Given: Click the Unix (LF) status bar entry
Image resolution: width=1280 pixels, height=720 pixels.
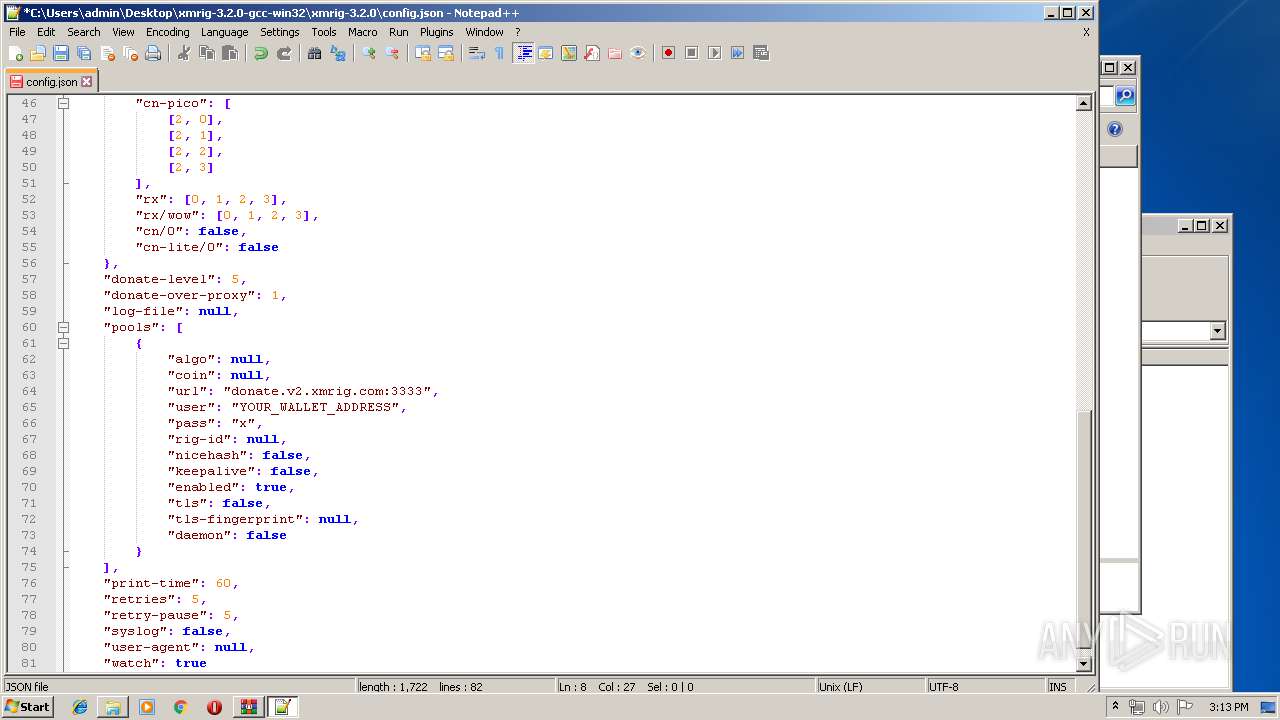Looking at the screenshot, I should (x=870, y=687).
